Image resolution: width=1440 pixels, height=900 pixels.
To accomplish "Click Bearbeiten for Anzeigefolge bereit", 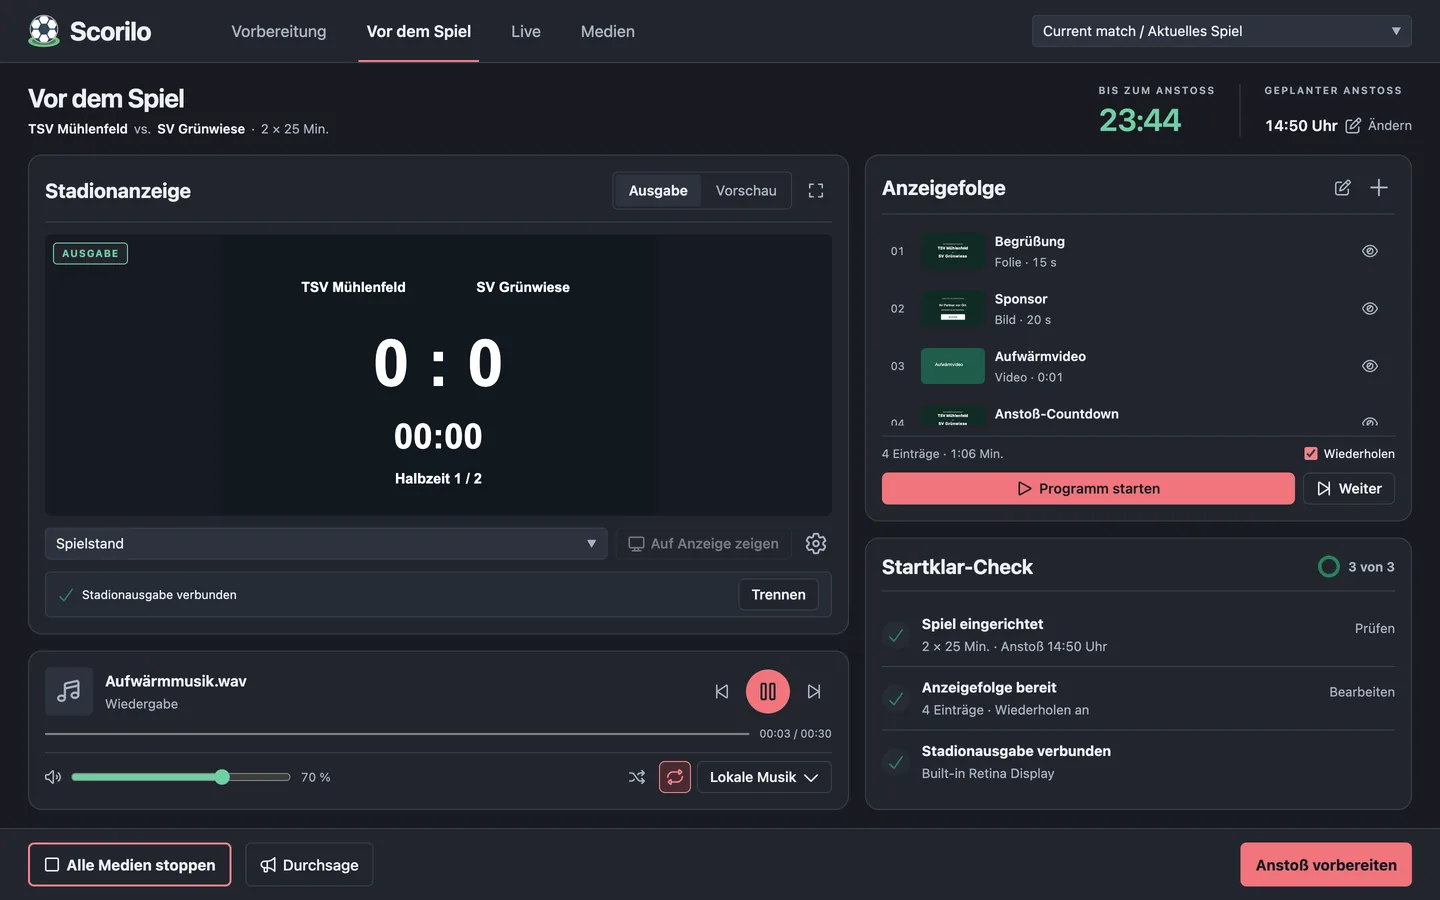I will coord(1362,692).
